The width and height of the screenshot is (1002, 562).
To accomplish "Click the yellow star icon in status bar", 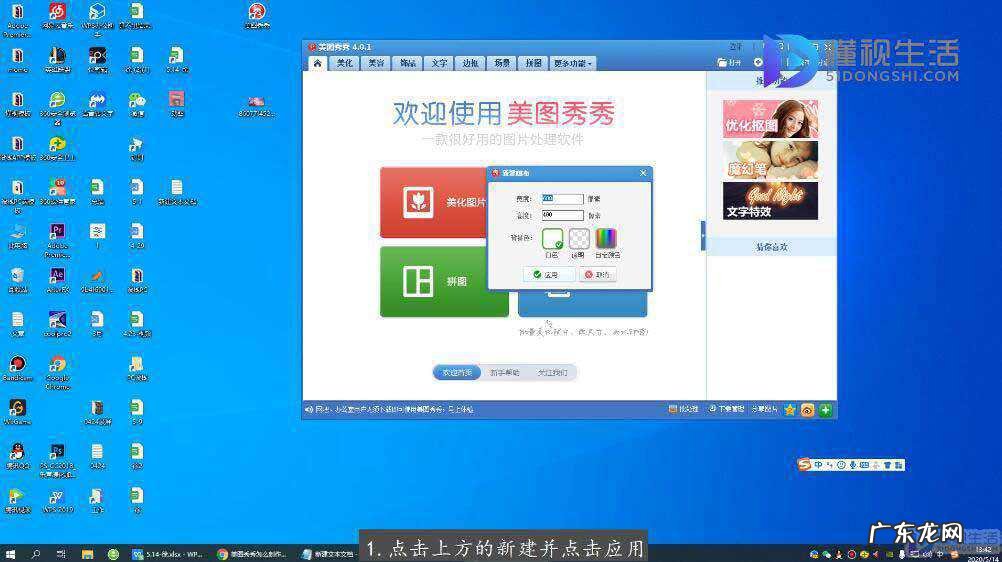I will 790,410.
